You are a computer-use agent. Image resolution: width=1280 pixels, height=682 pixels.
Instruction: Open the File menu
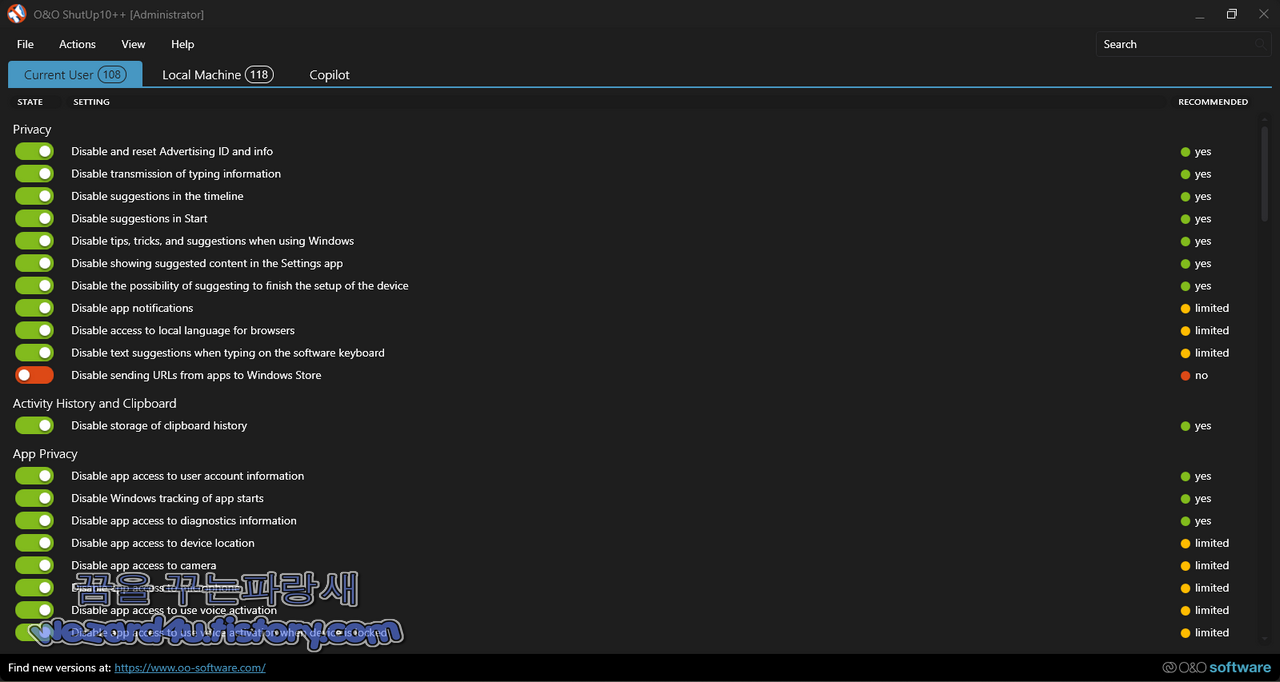(25, 44)
